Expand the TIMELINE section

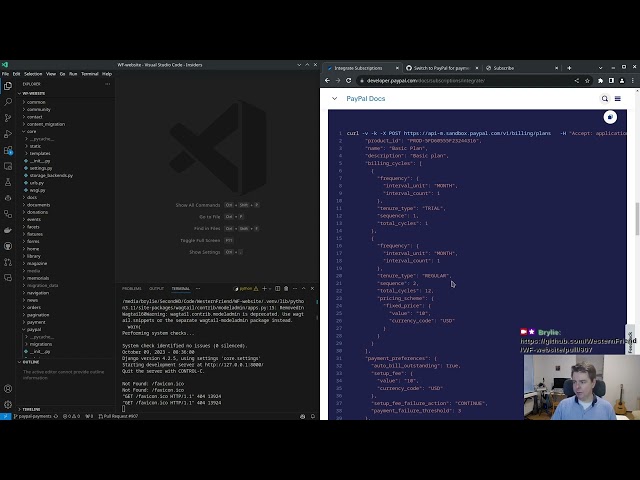[31, 409]
